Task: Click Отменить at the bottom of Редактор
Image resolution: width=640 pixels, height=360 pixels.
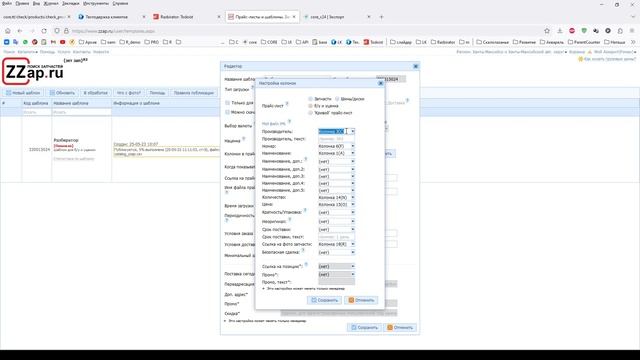Action: (x=400, y=327)
